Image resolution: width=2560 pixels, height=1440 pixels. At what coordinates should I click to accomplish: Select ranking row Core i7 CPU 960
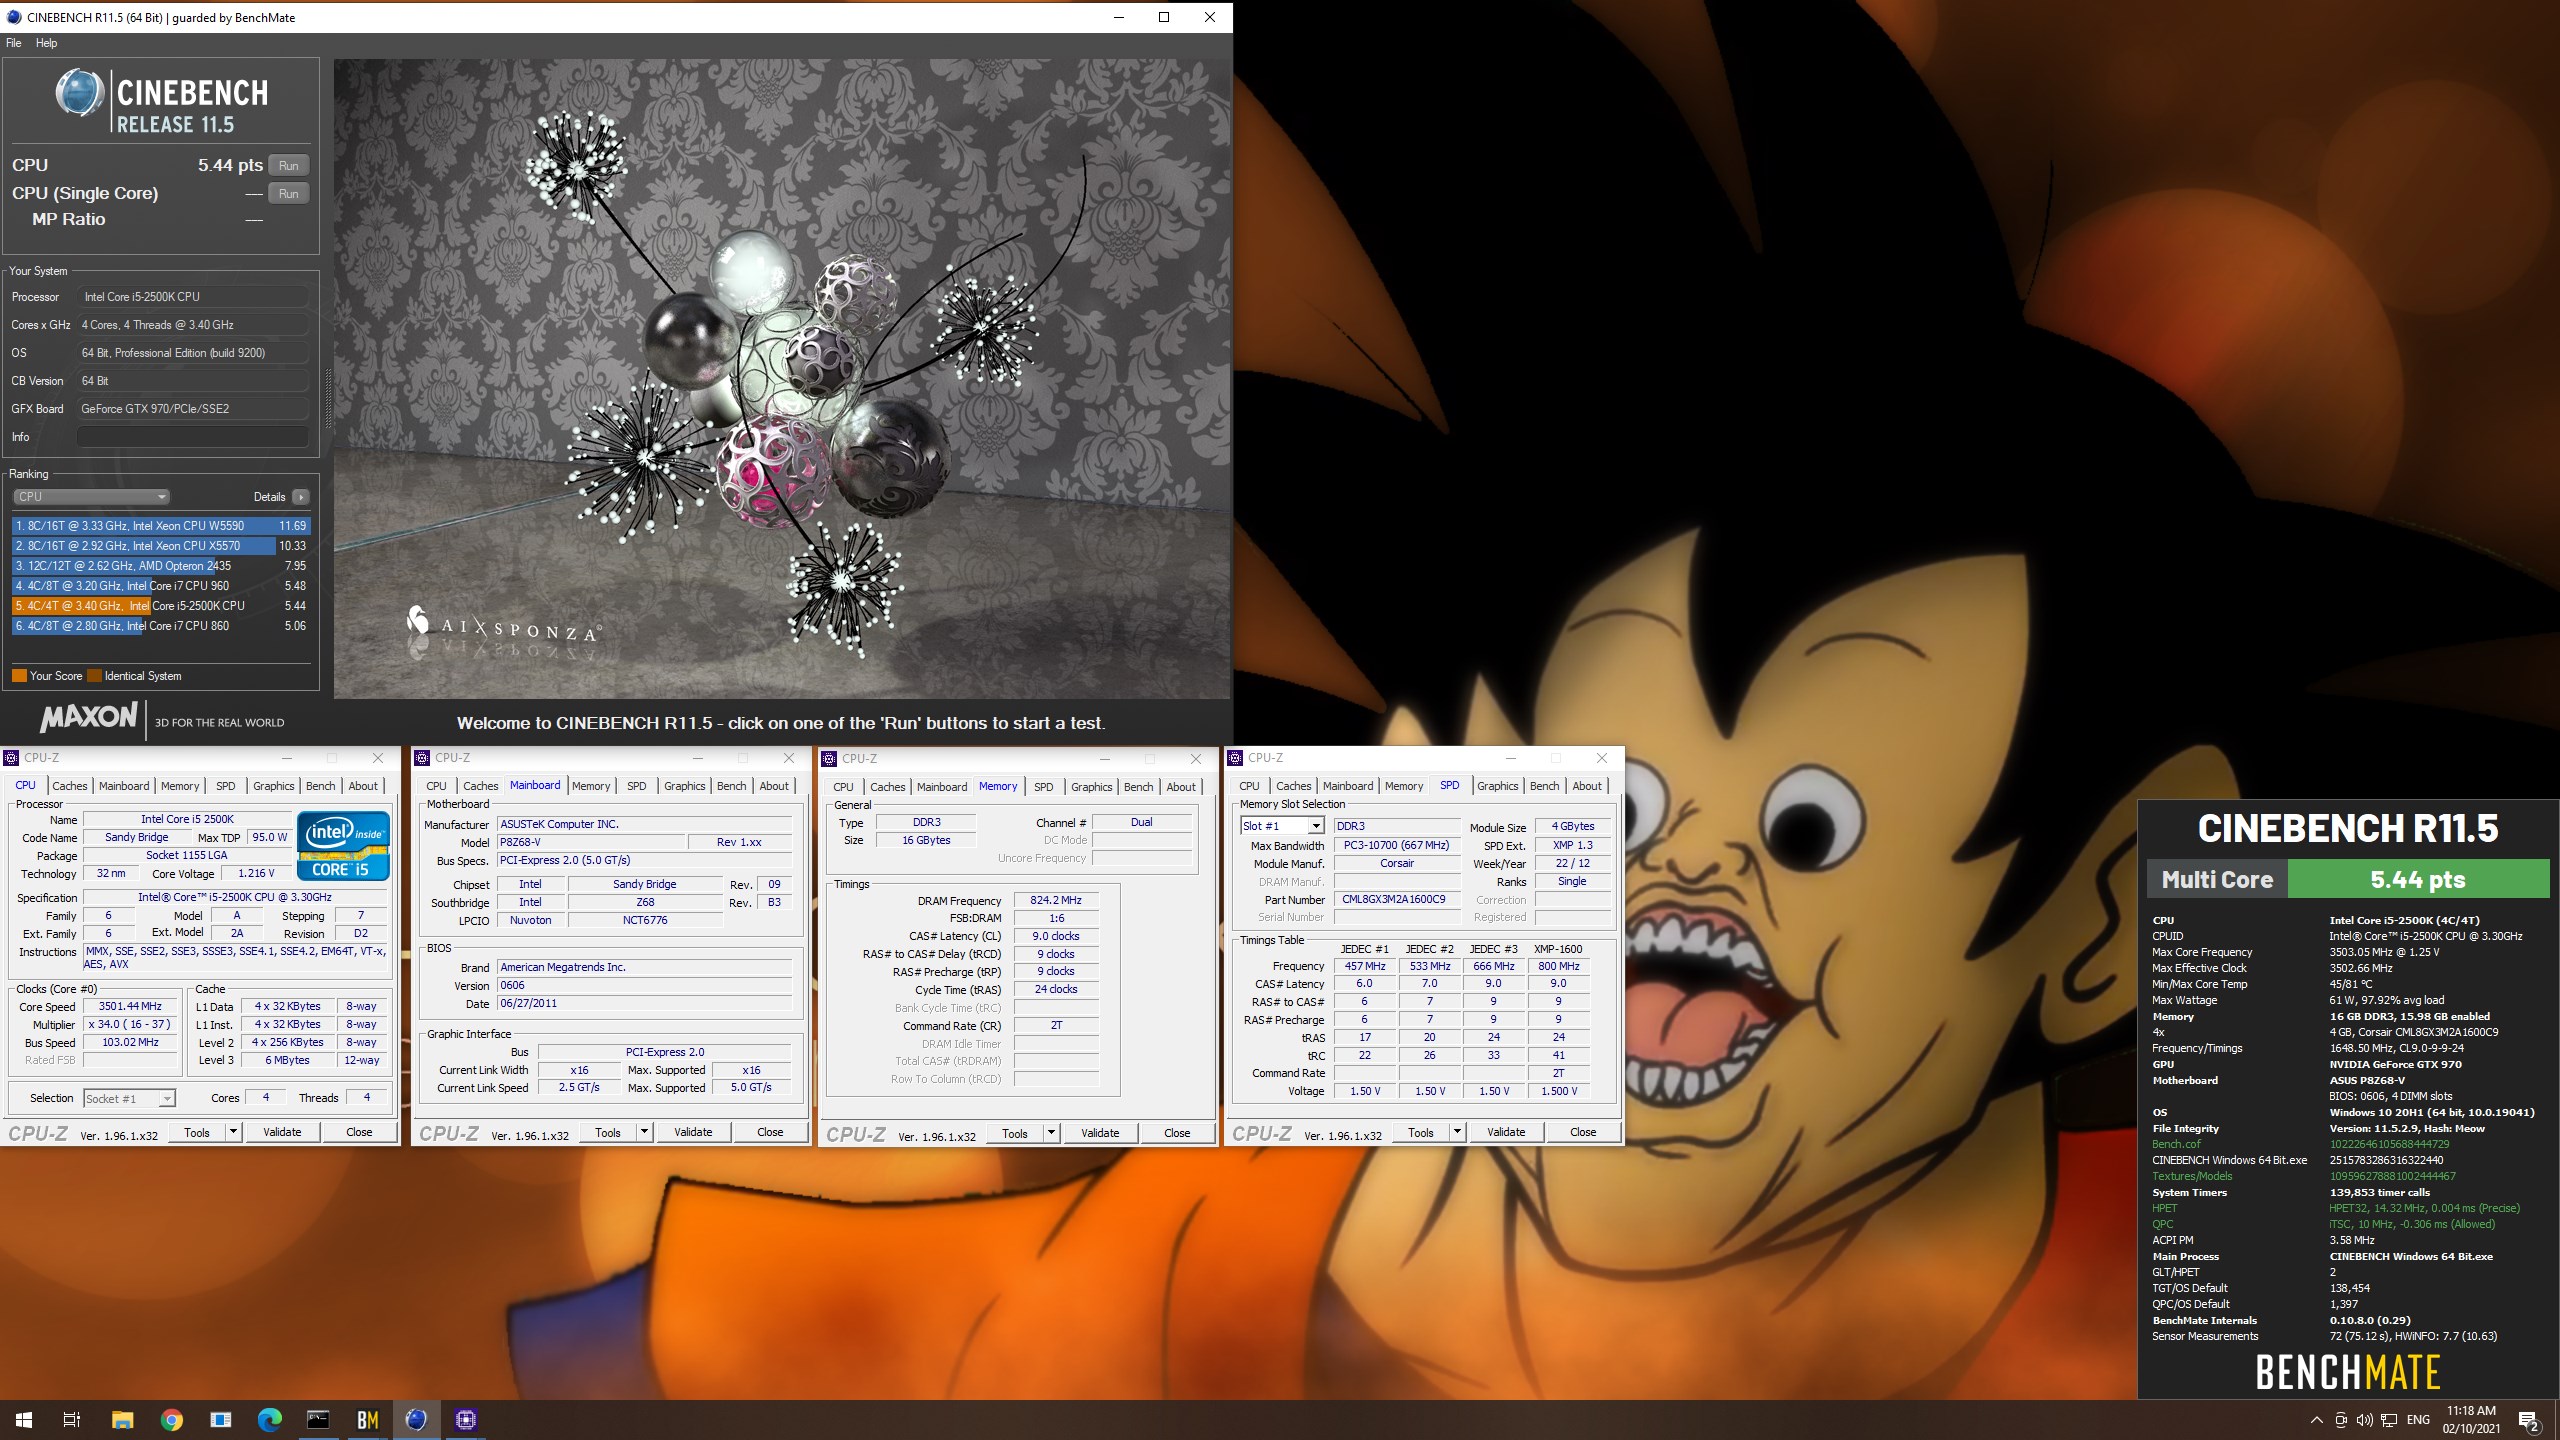(160, 586)
